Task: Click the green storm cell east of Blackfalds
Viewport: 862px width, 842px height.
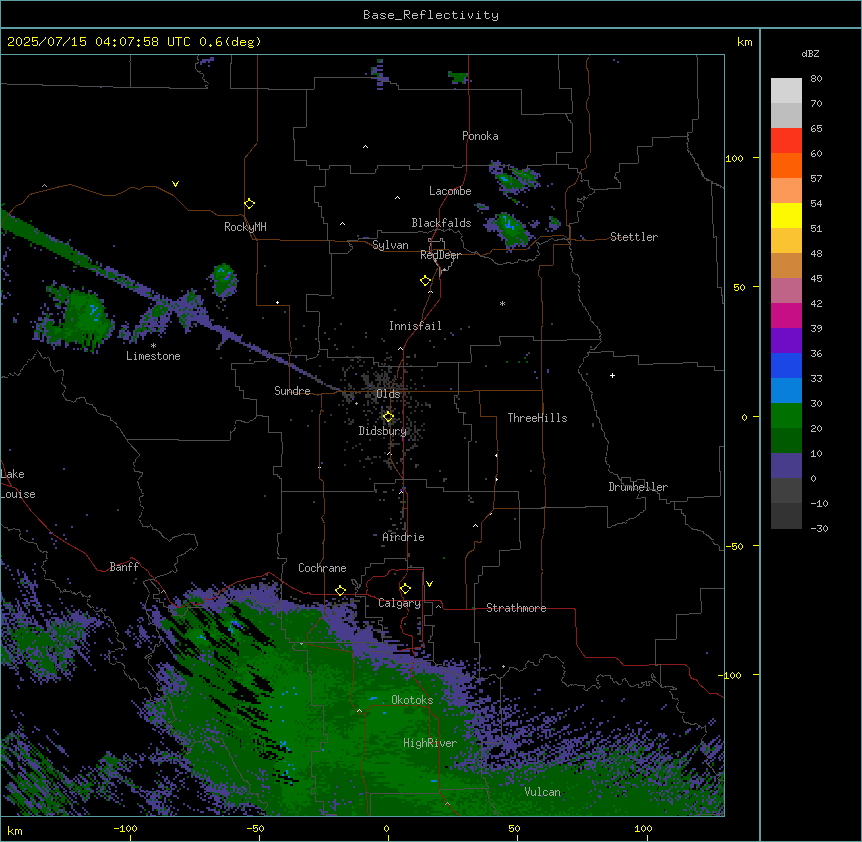Action: (512, 230)
